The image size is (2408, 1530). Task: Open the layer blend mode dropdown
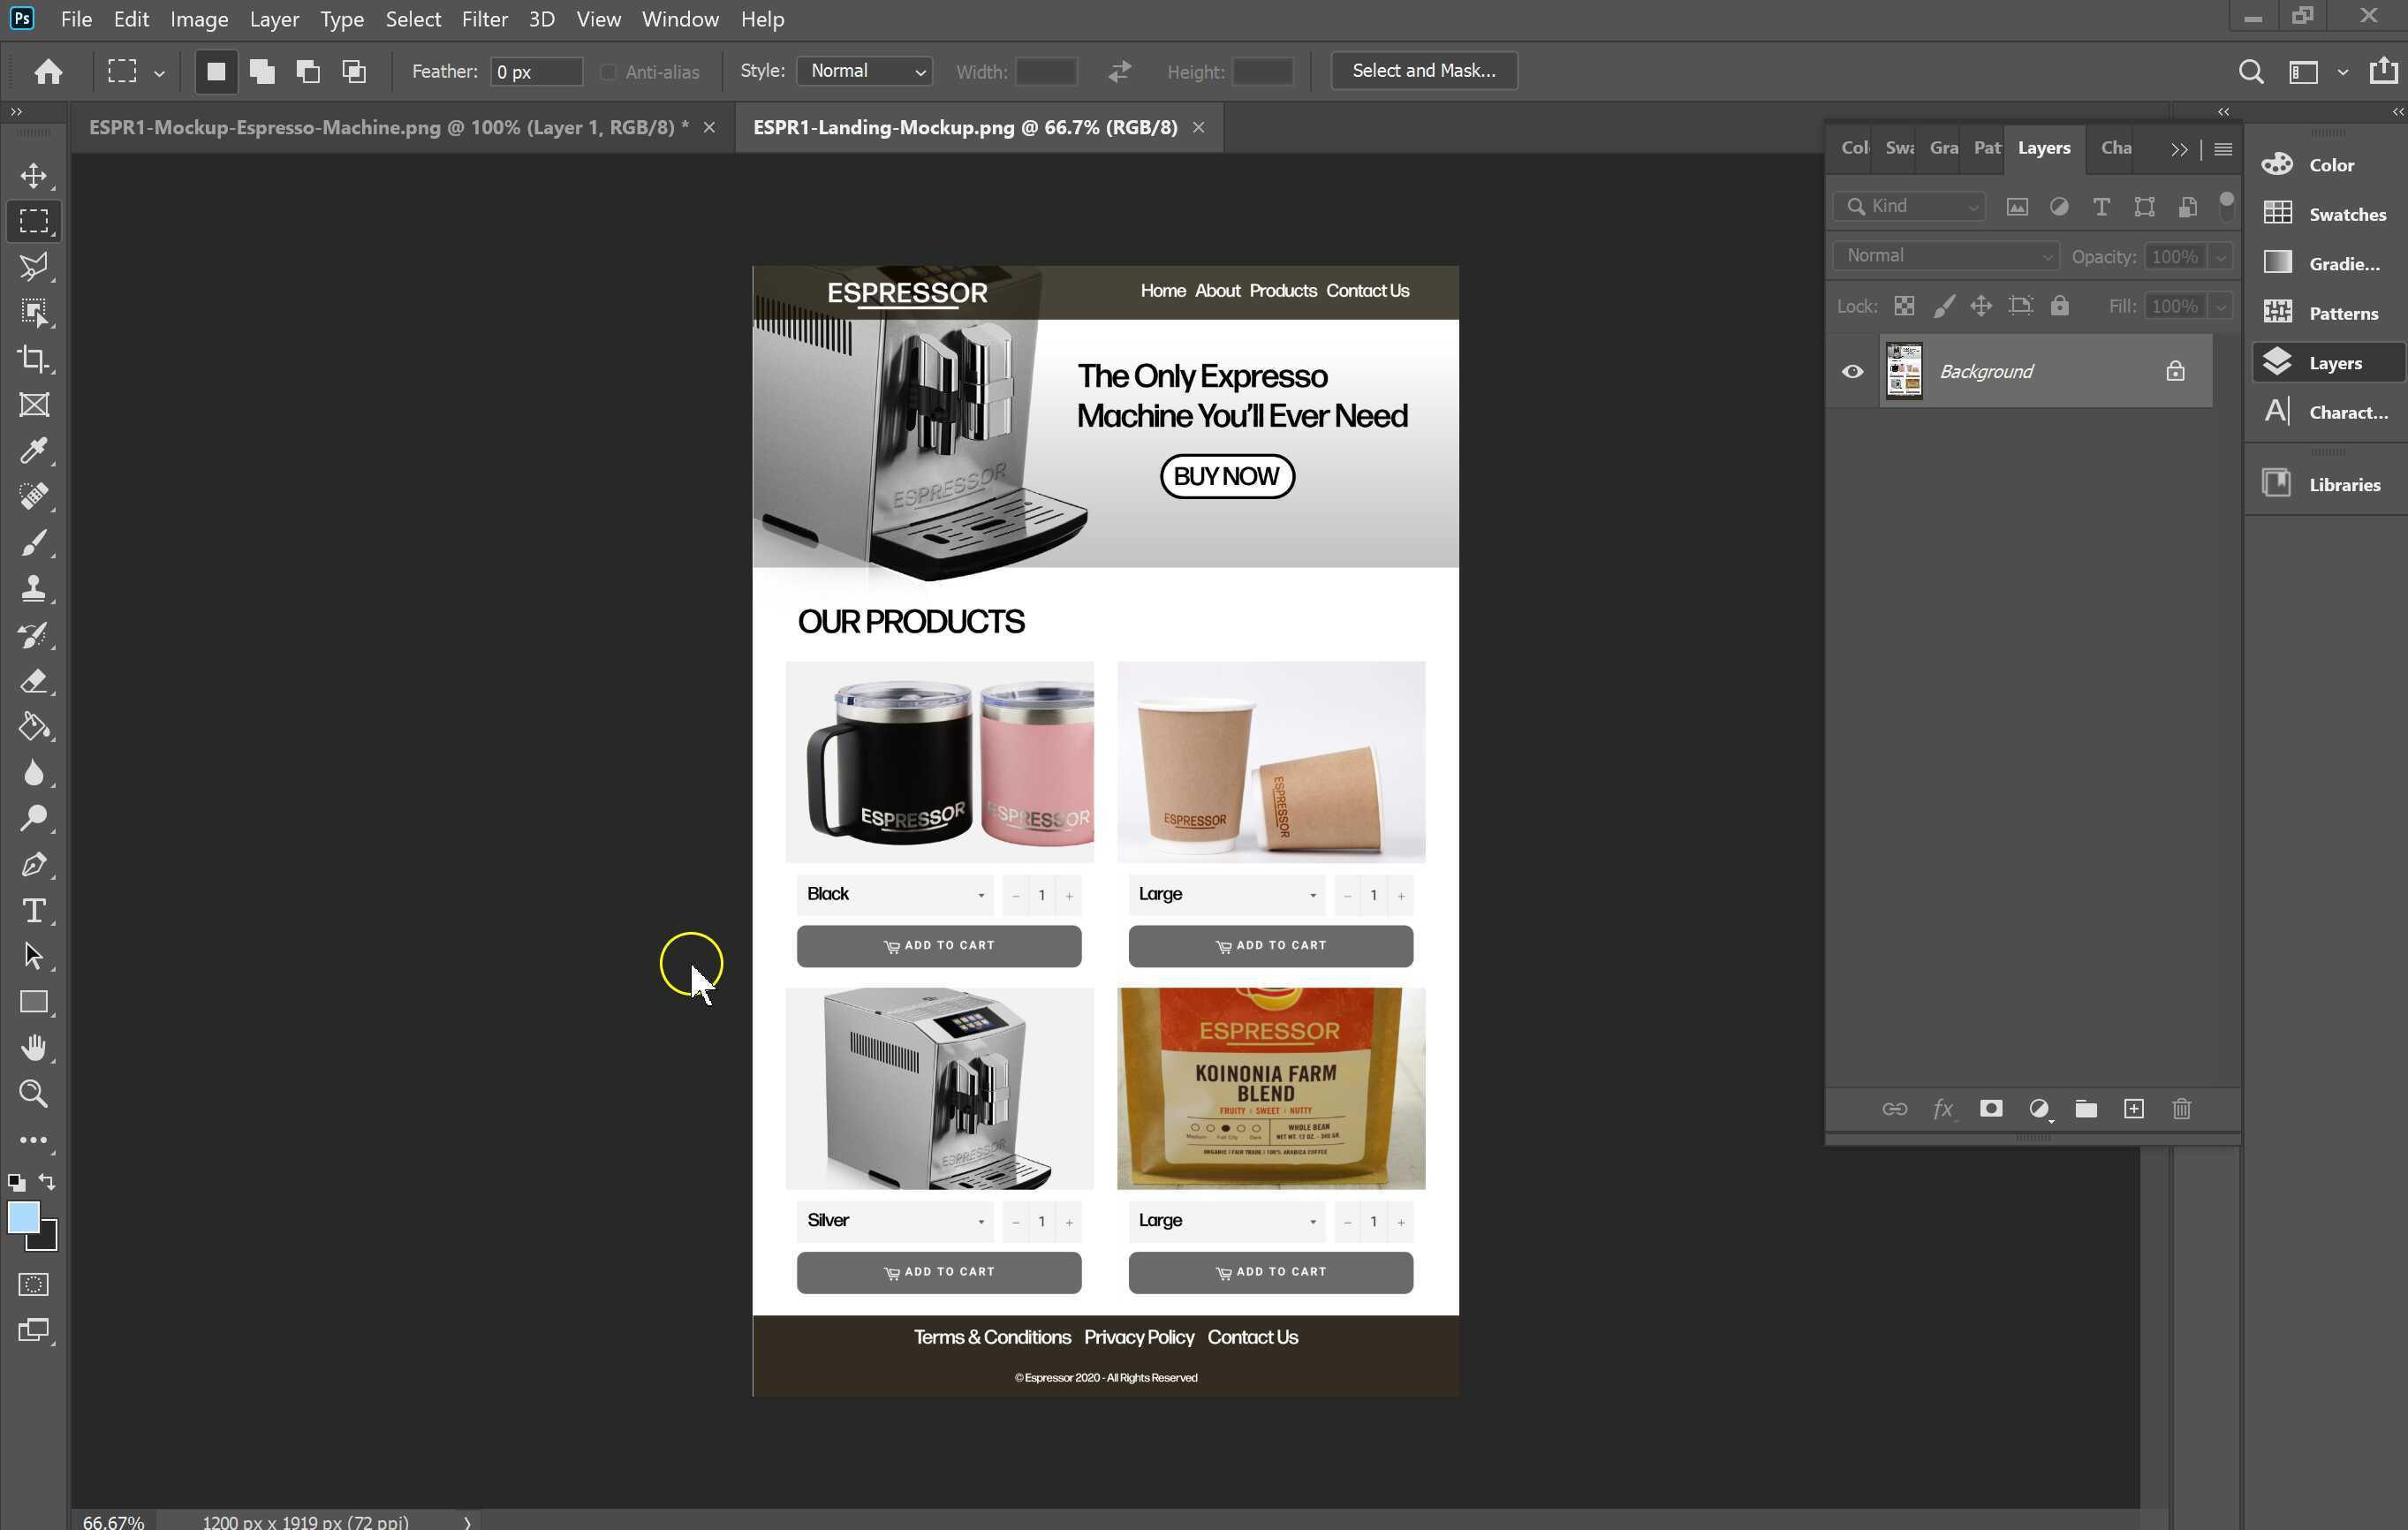coord(1946,256)
